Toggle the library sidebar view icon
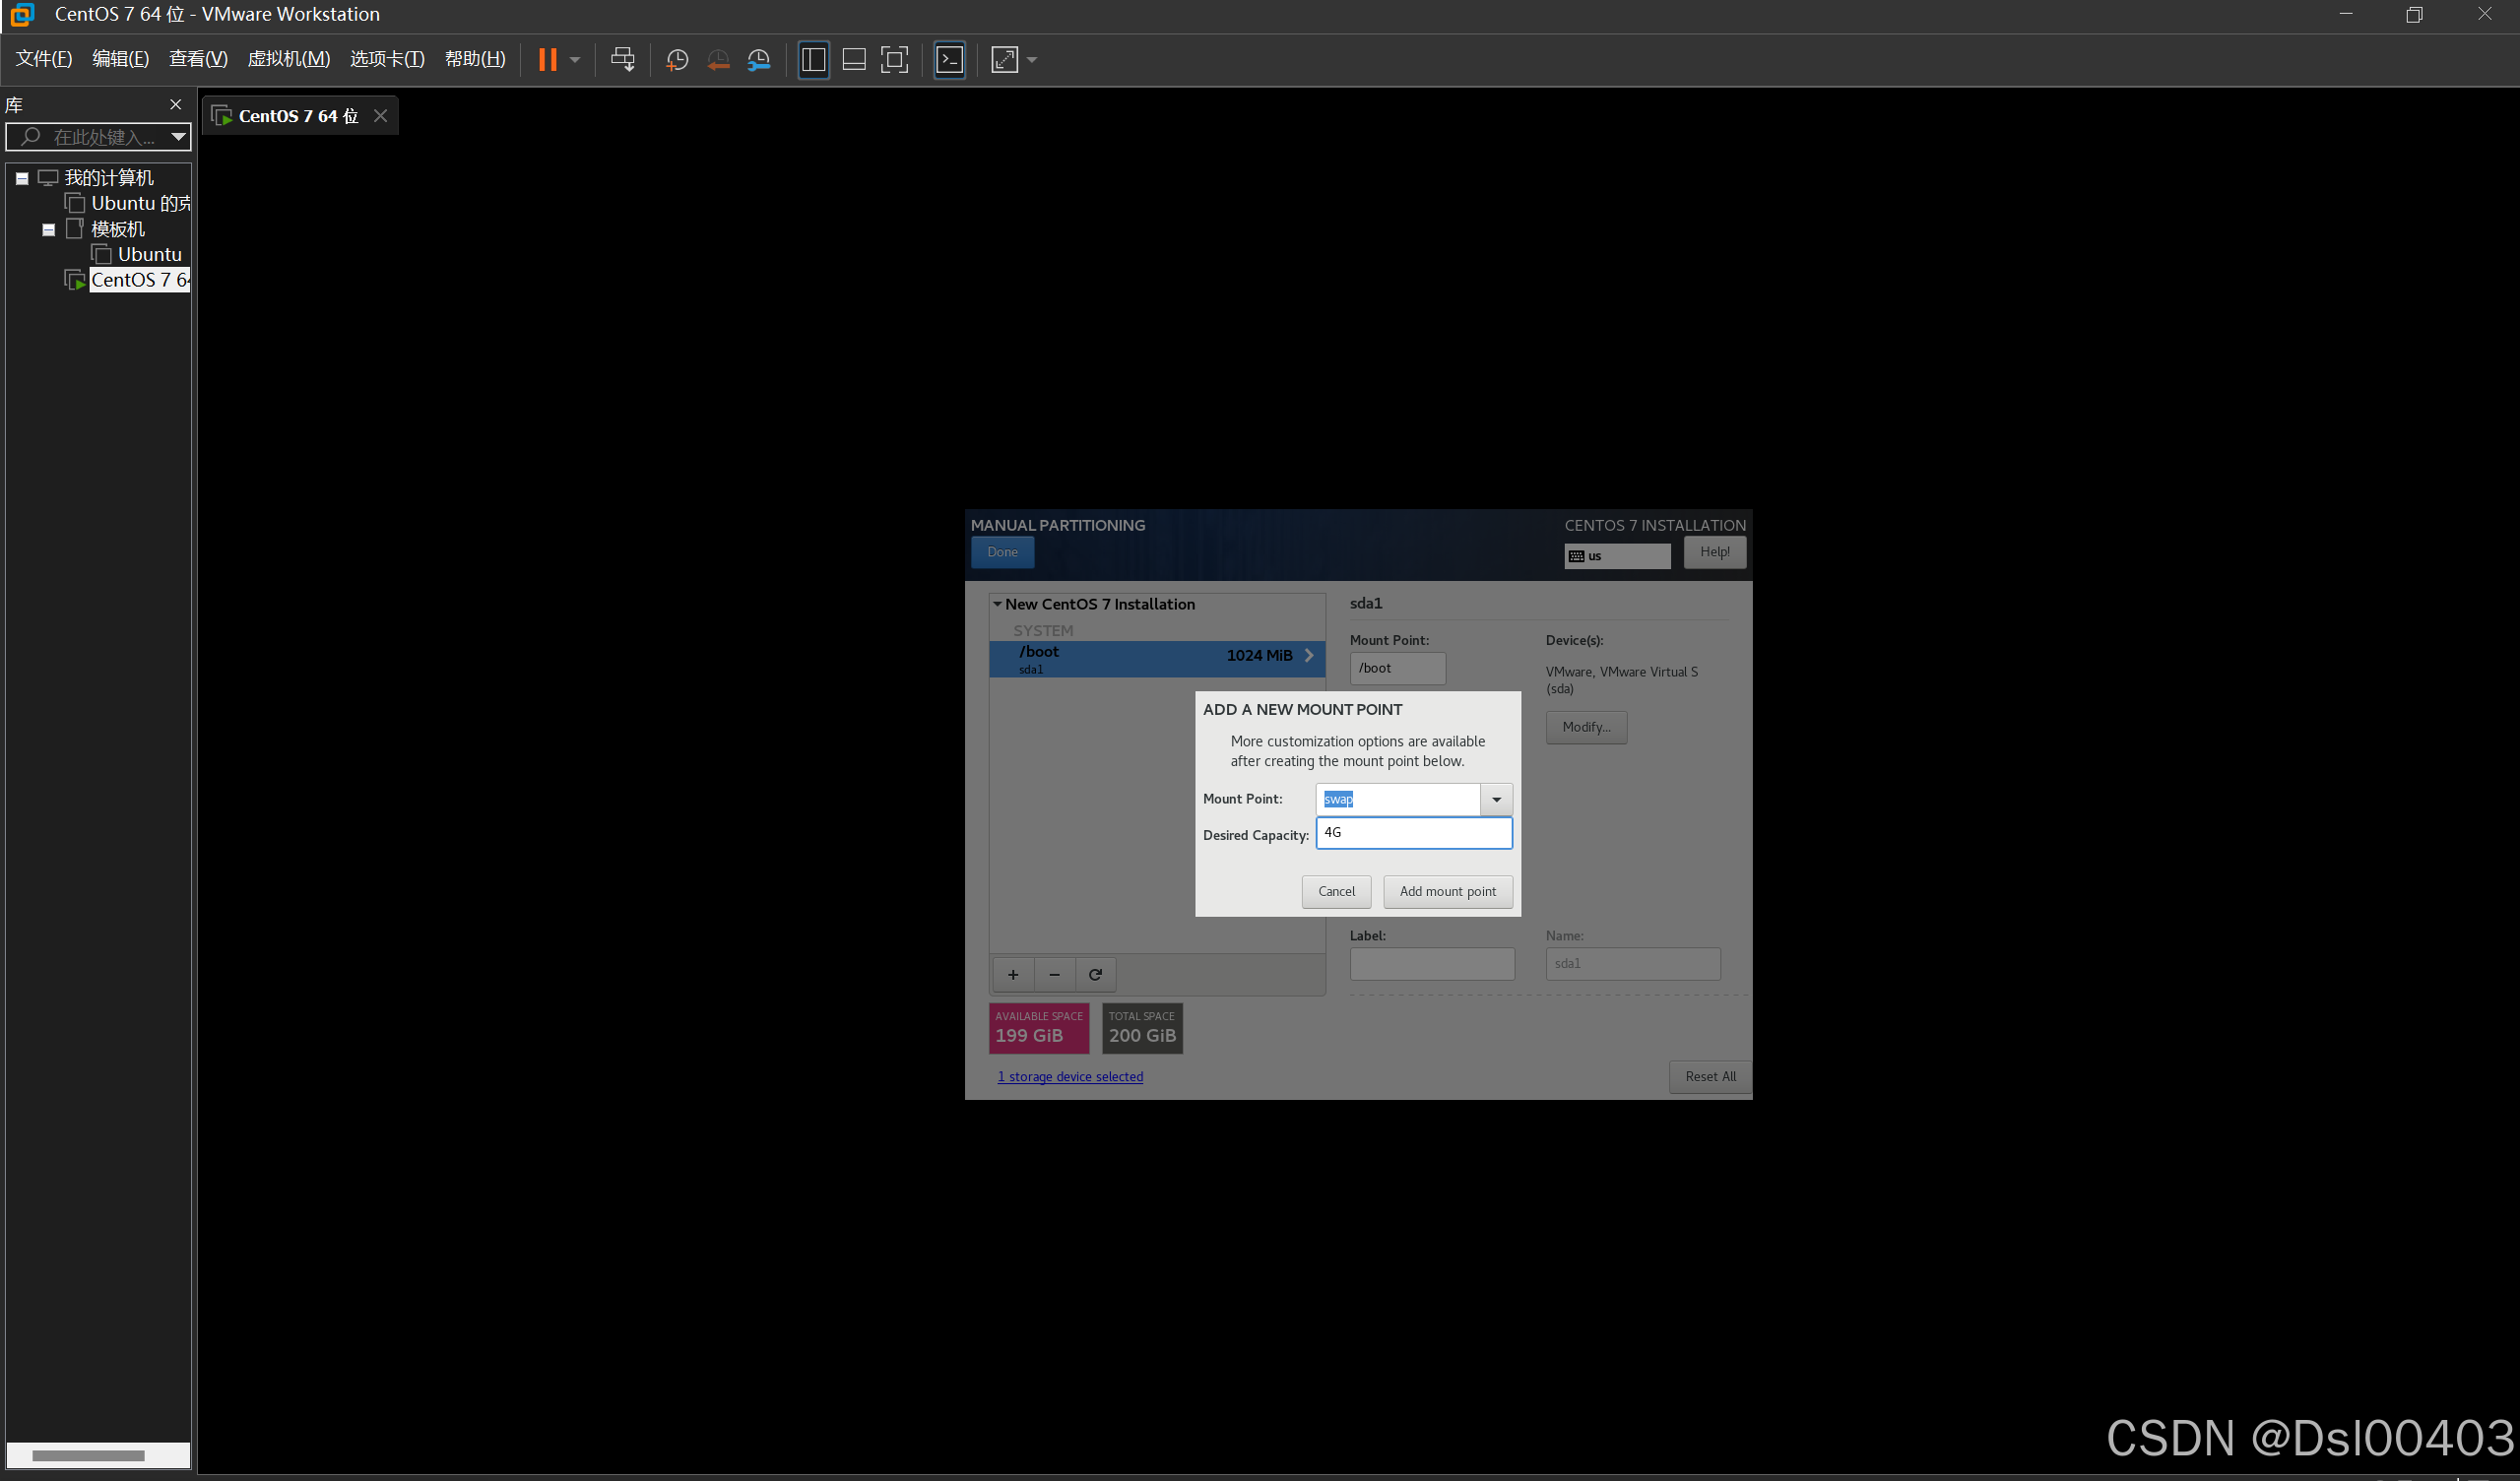2520x1481 pixels. (813, 59)
